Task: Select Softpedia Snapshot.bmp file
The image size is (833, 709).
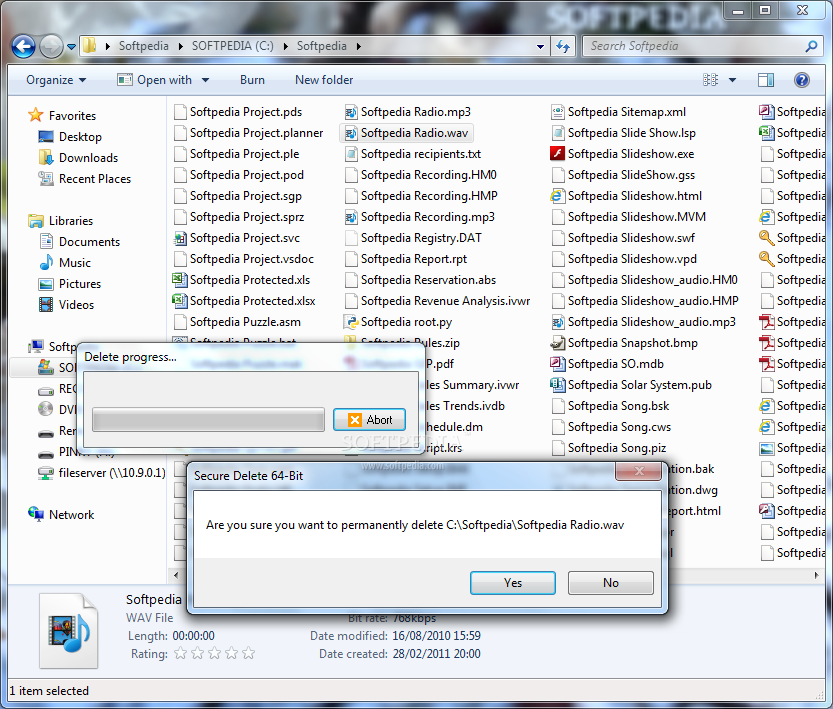Action: 624,343
